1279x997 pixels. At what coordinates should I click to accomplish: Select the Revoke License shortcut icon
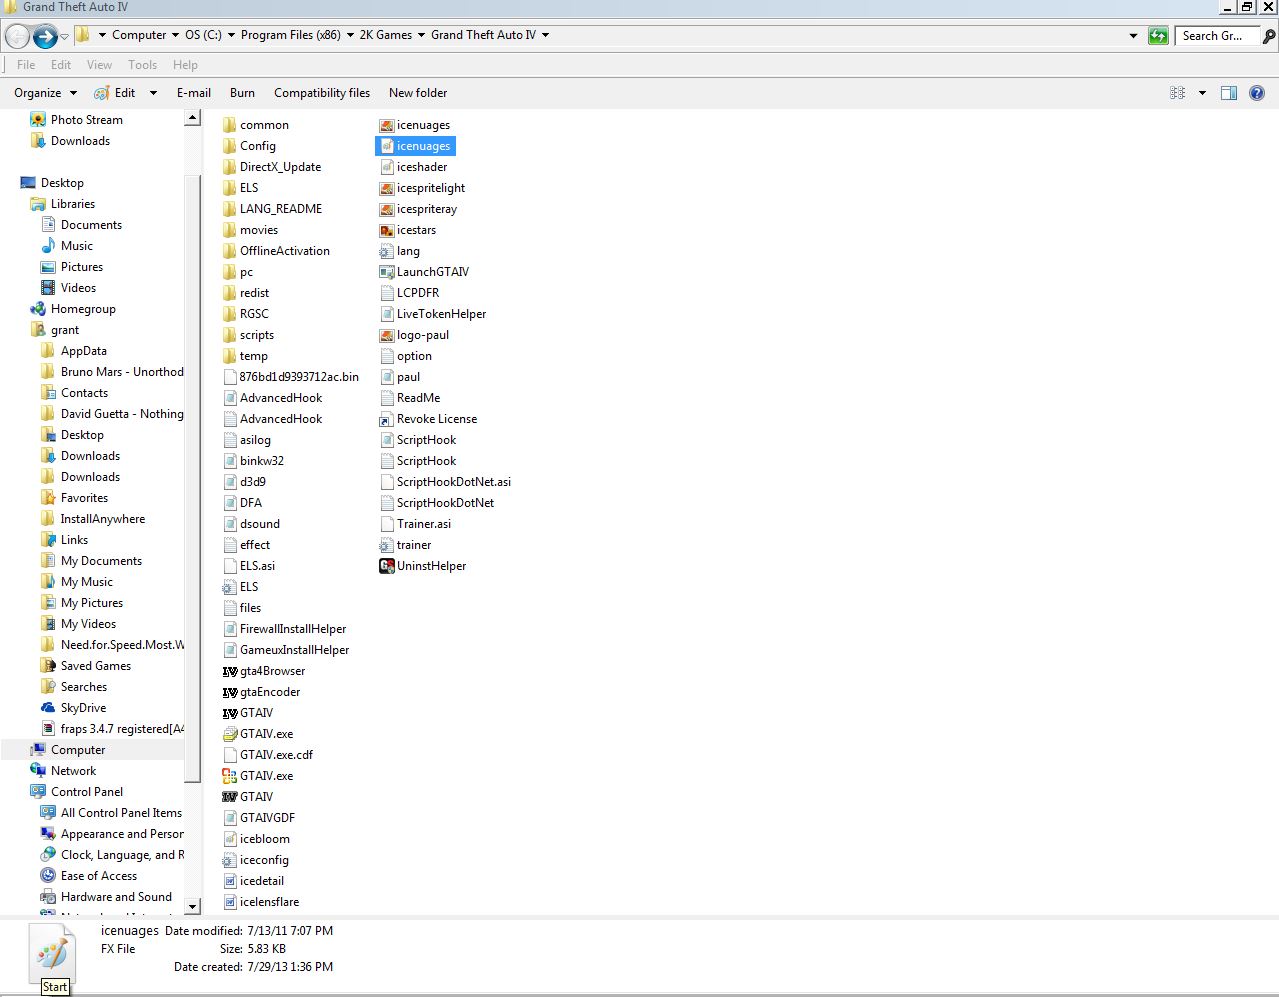click(x=387, y=419)
